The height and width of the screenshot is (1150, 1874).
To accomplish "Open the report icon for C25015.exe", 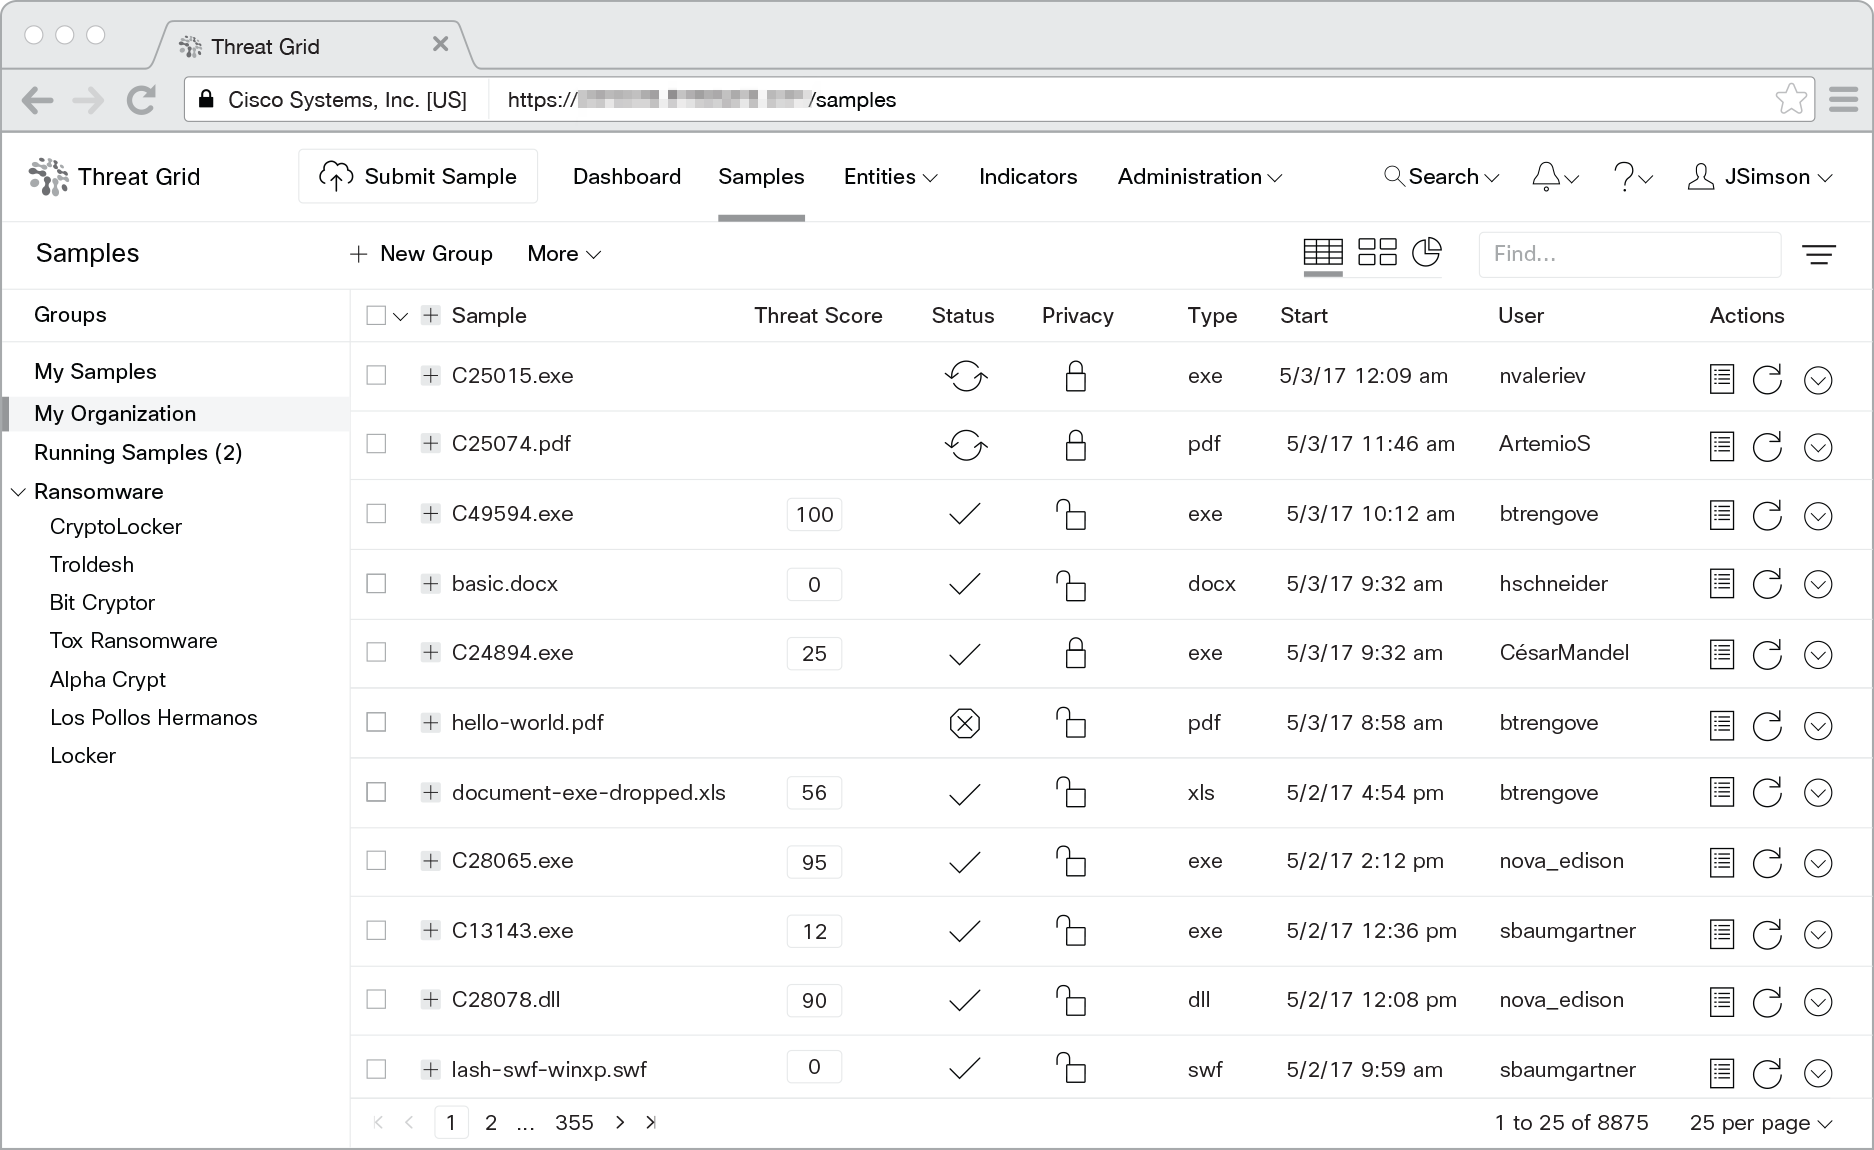I will click(1721, 379).
